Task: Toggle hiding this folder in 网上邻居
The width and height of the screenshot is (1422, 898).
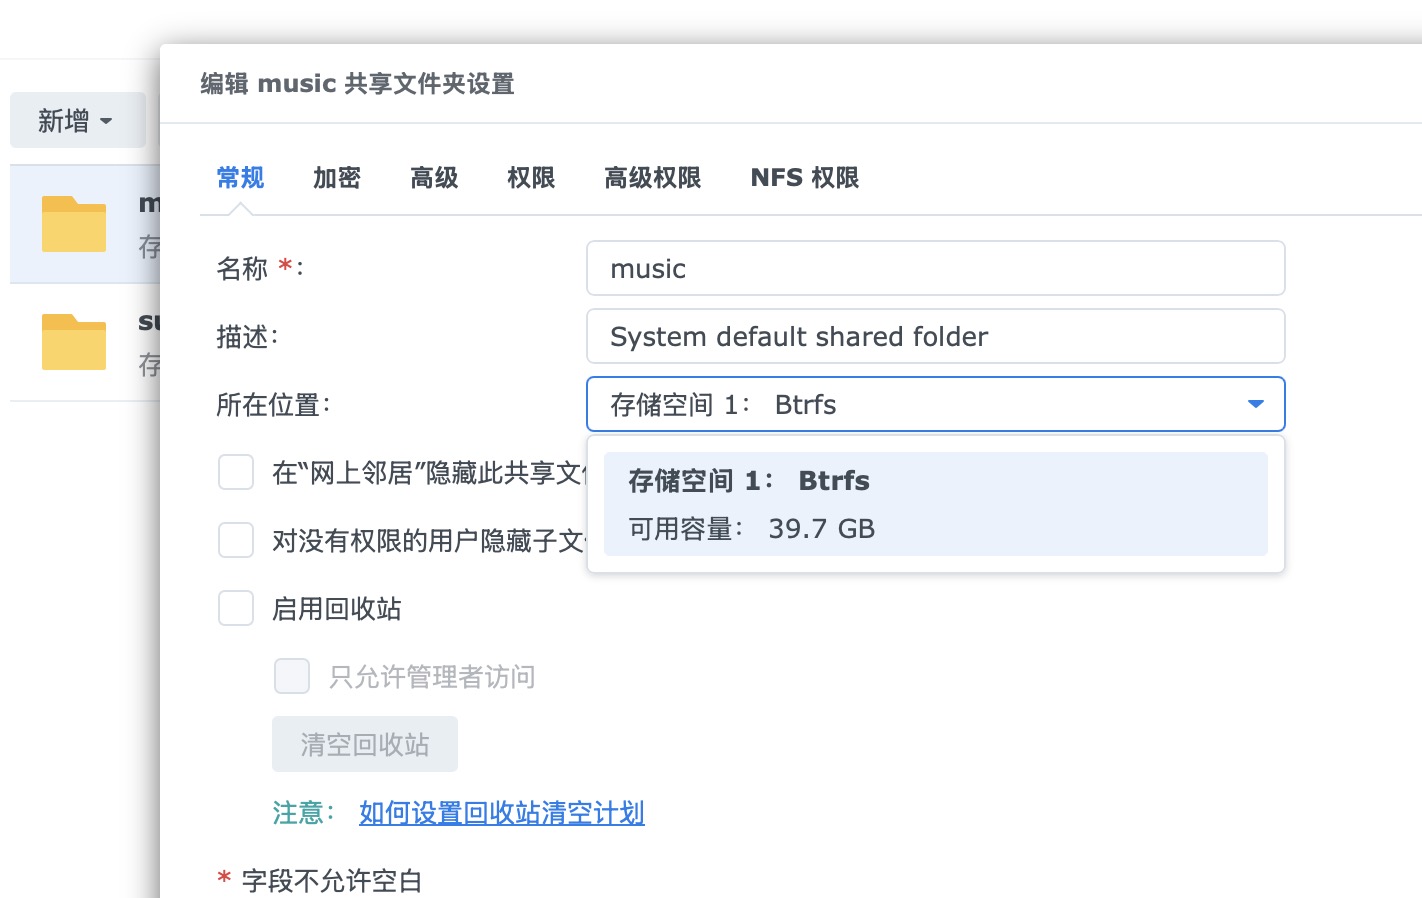Action: pyautogui.click(x=236, y=472)
